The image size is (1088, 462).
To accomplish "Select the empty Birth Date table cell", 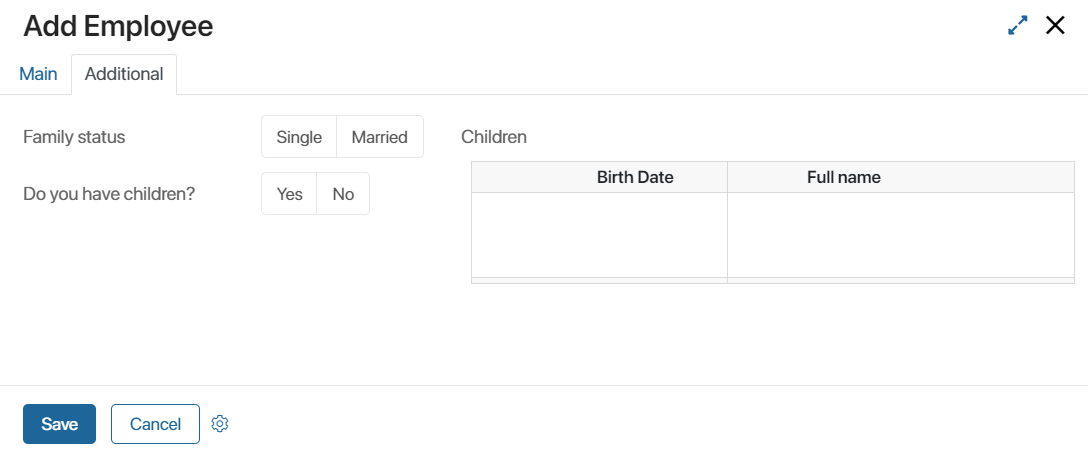I will [600, 235].
